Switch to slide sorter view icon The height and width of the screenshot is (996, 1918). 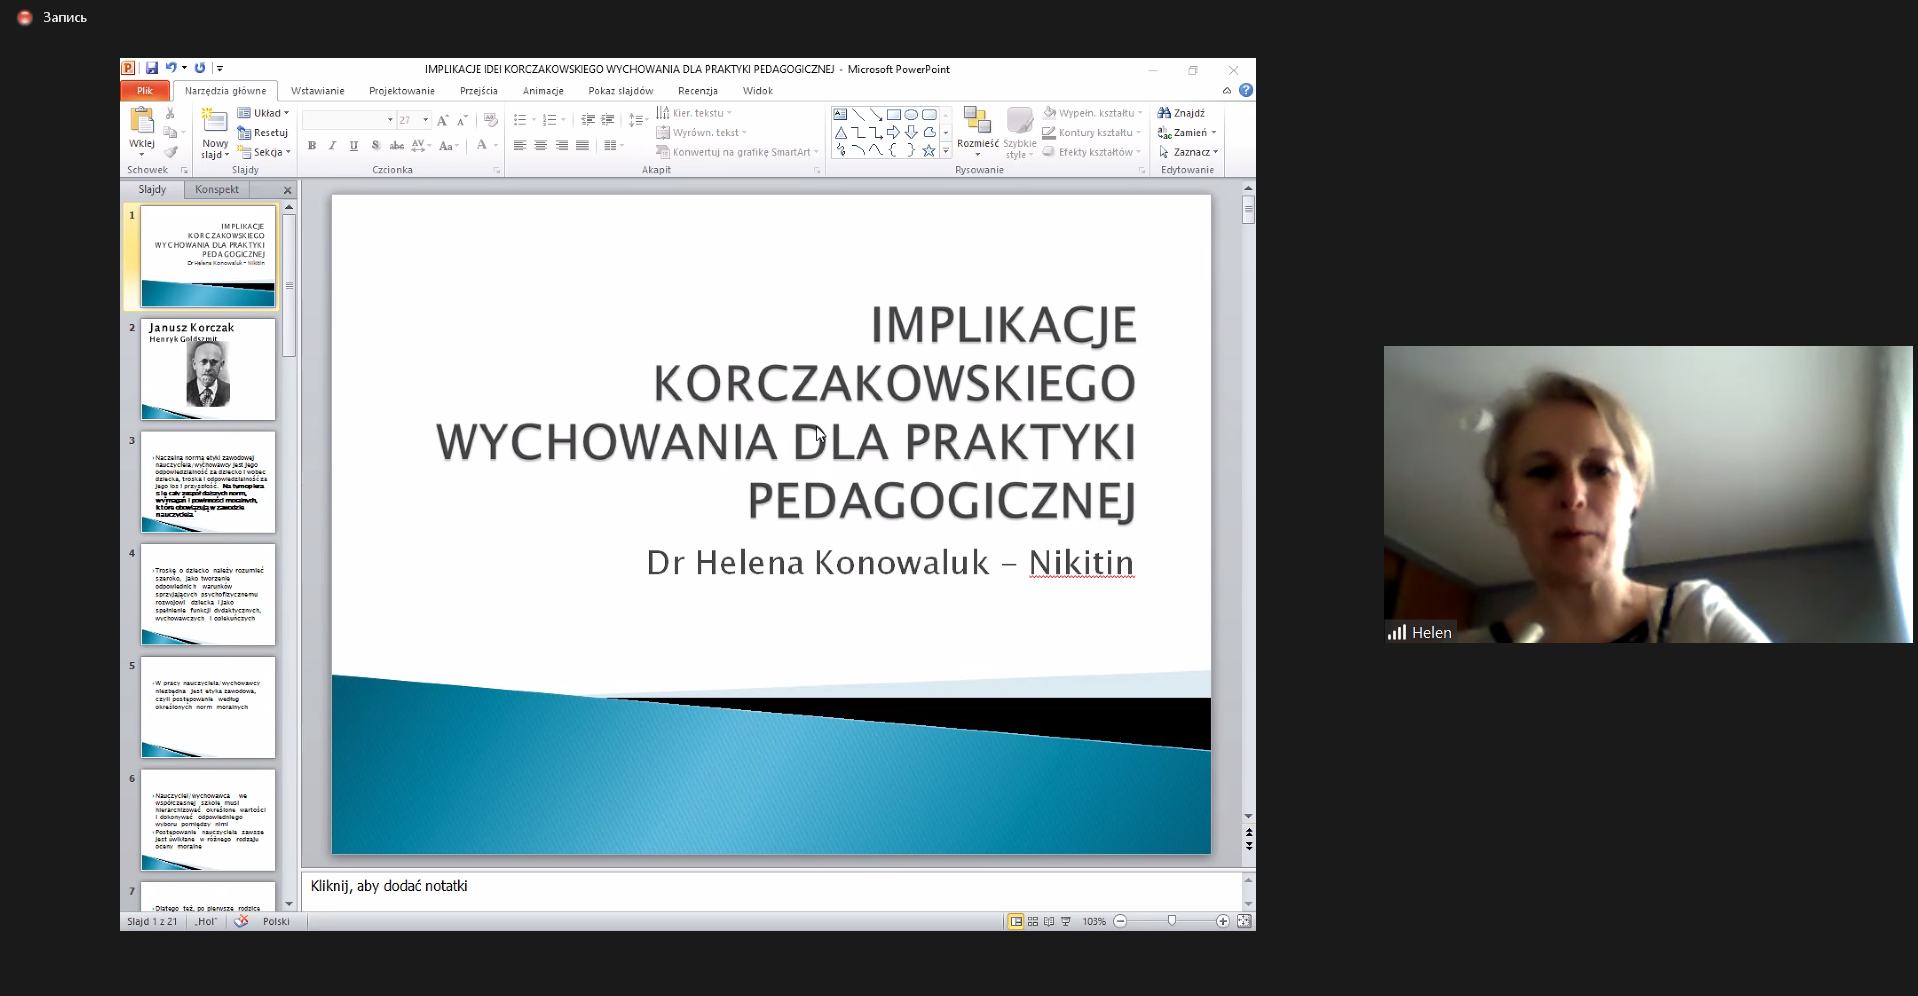click(x=1033, y=921)
